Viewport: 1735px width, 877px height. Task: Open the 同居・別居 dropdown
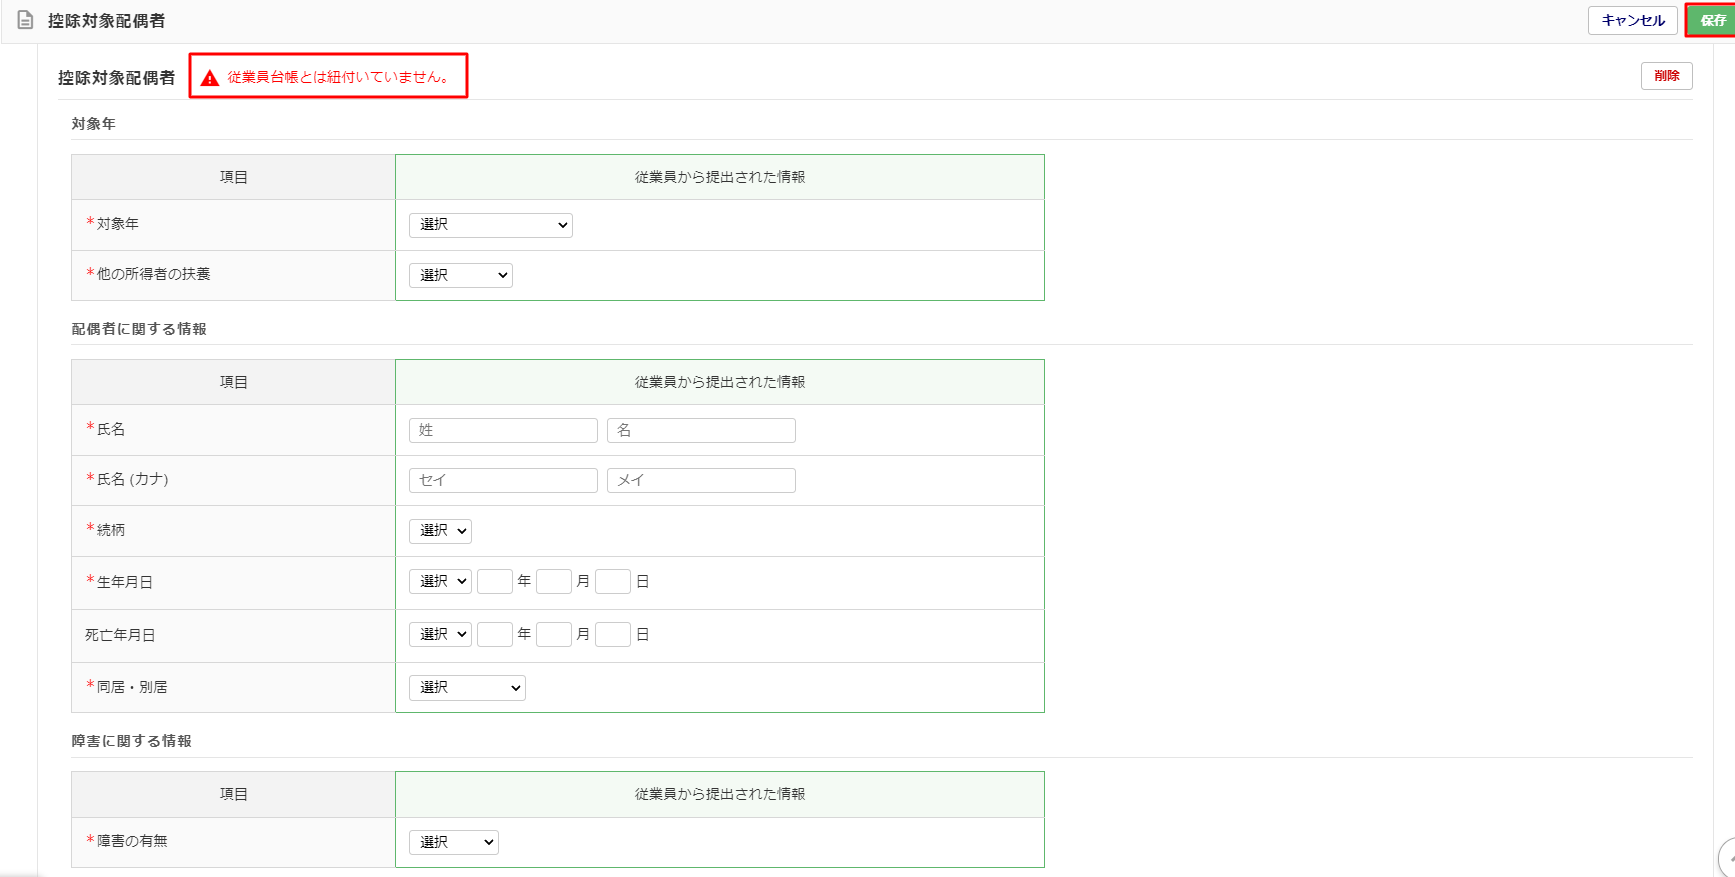(x=467, y=688)
